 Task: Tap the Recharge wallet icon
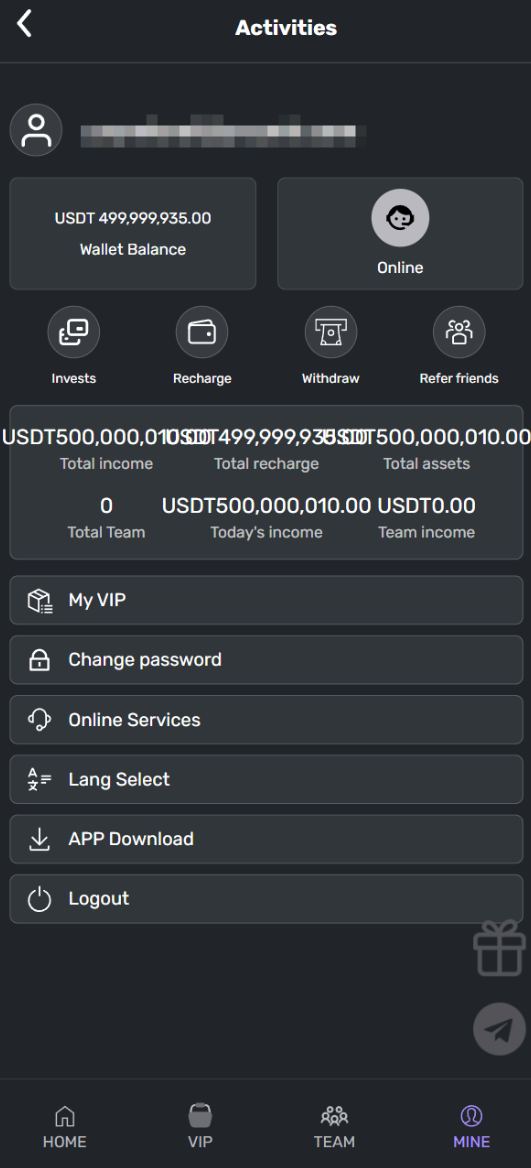[202, 332]
